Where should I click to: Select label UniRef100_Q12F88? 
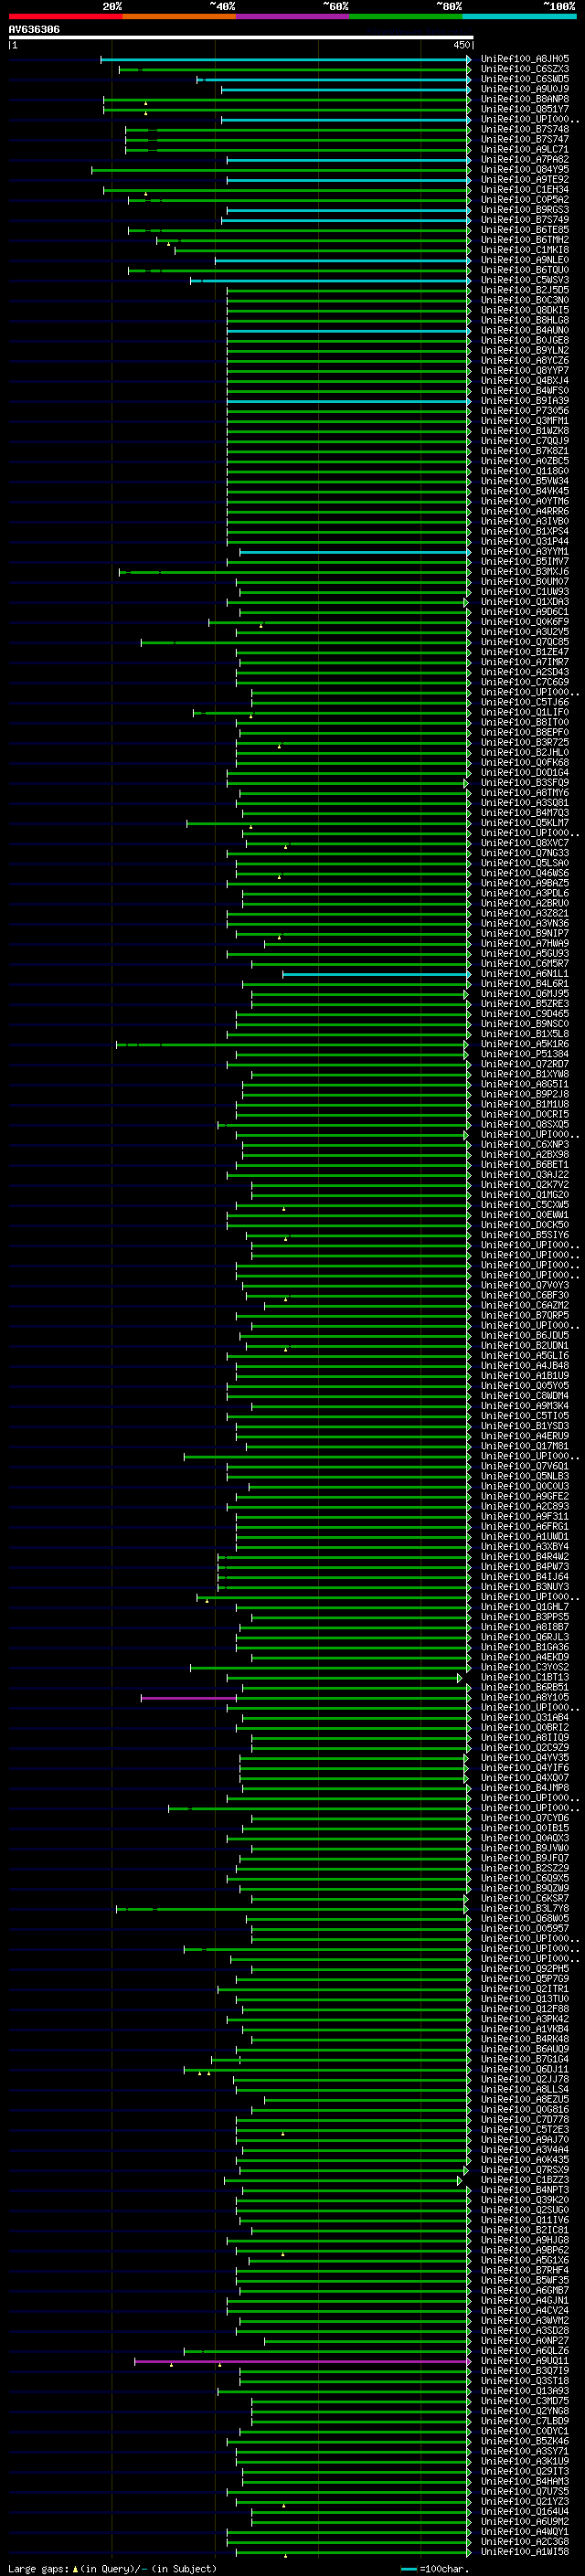click(525, 2009)
